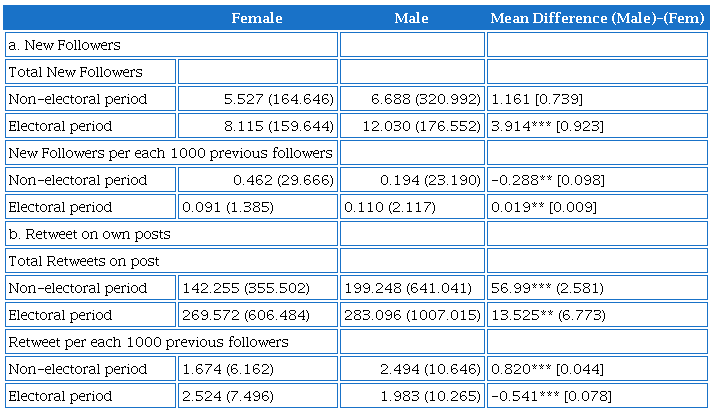Click the cell showing 5.527 (164.646)
This screenshot has height=413, width=713.
[283, 99]
